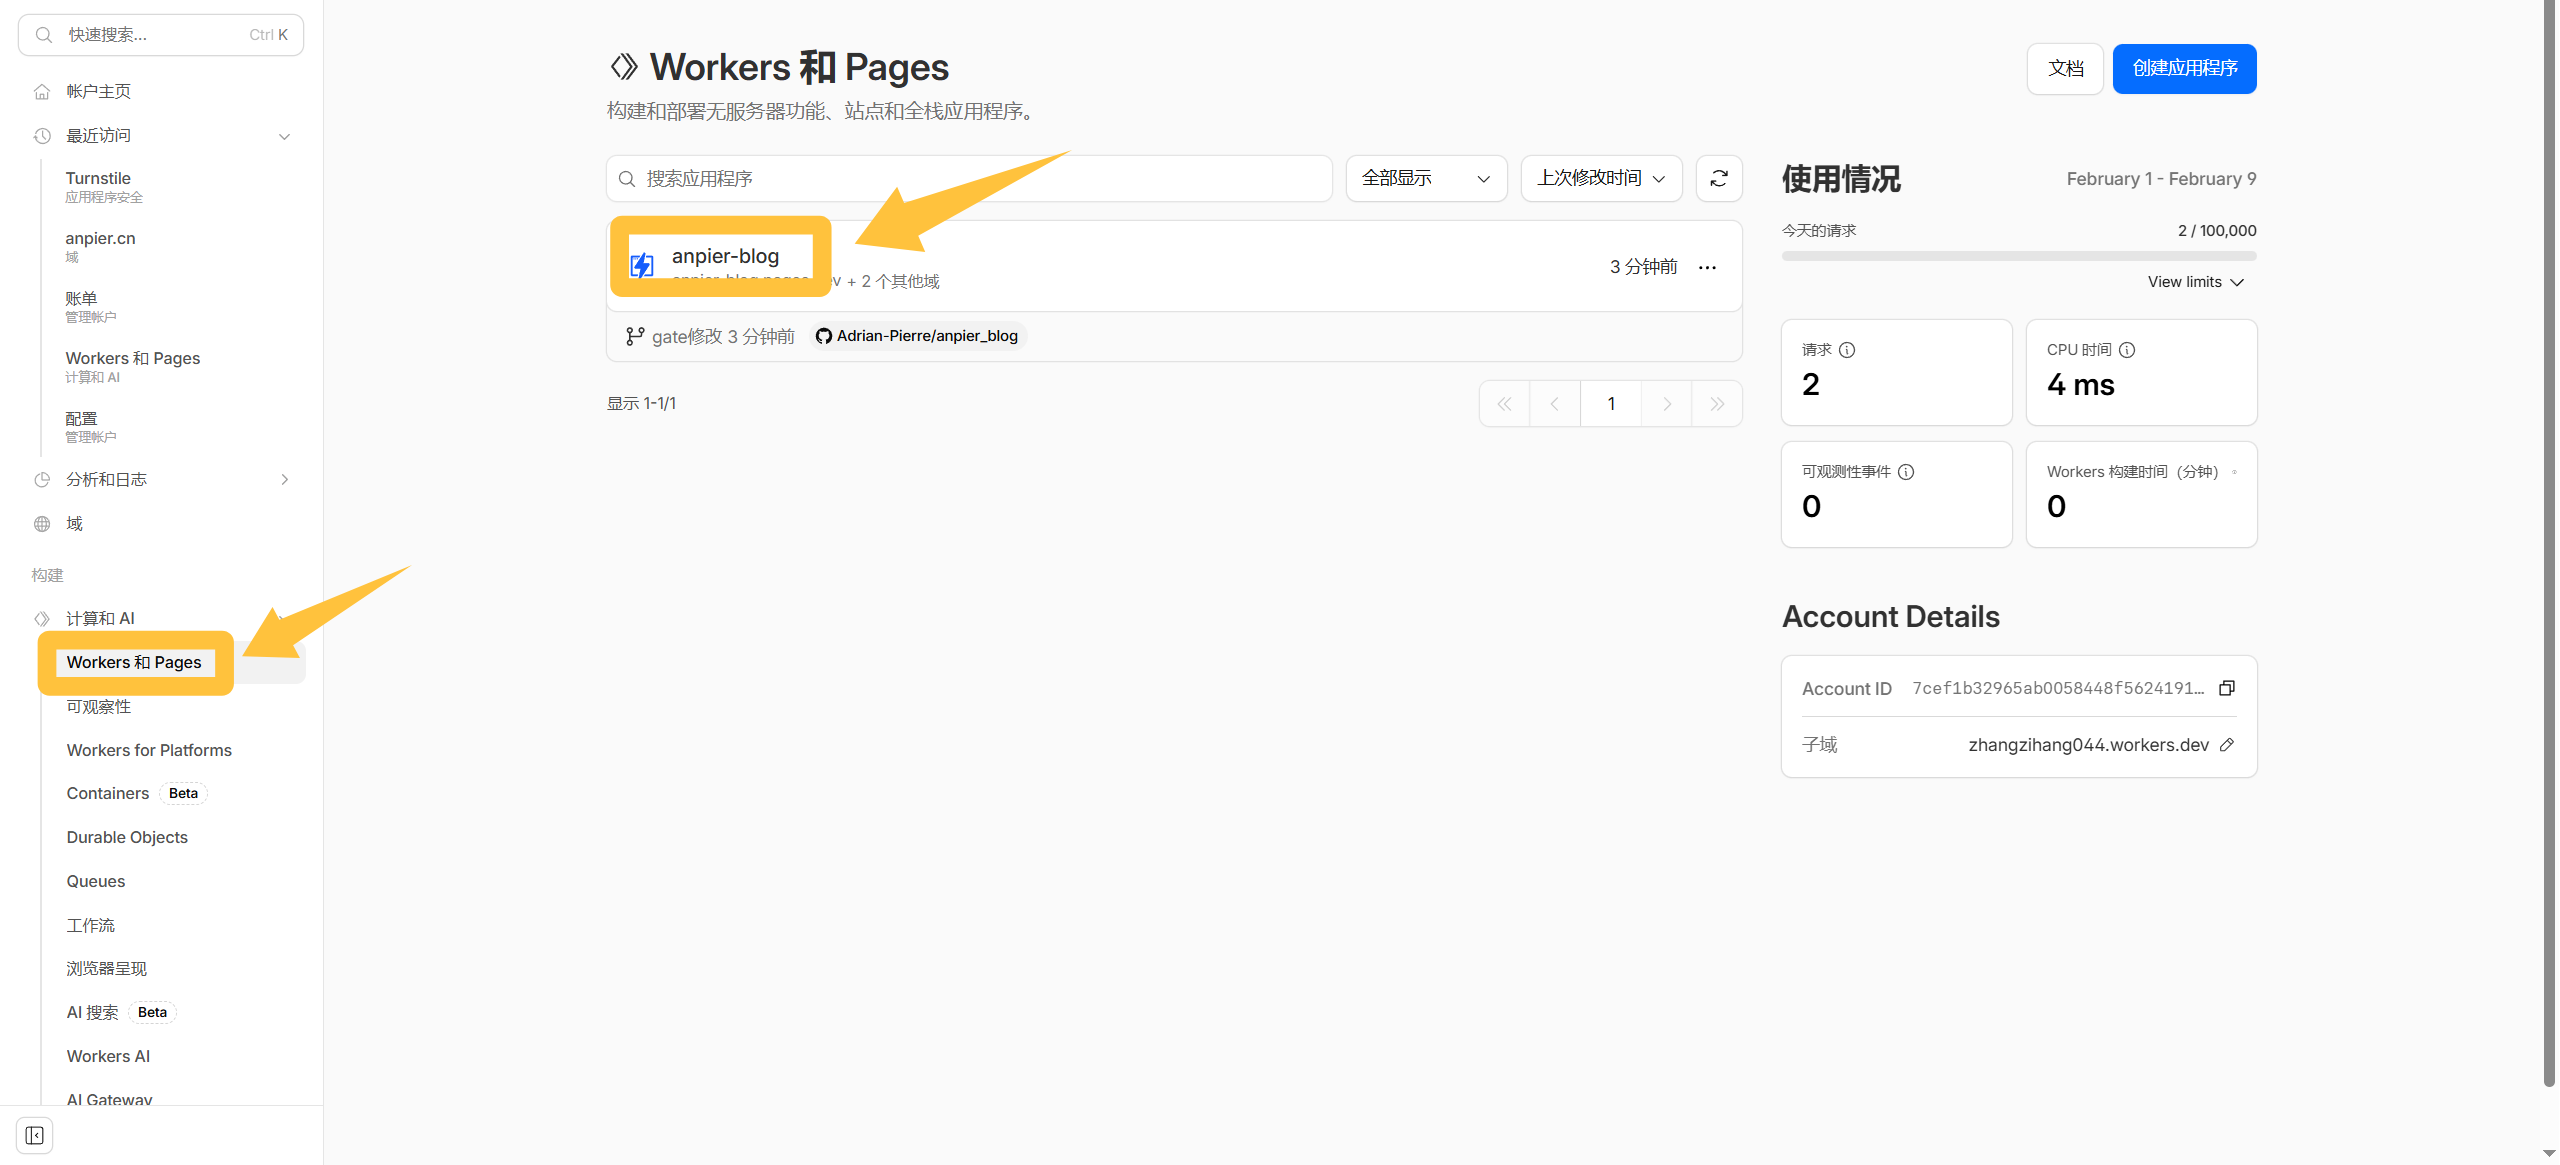Click the clock icon beside 最近访问
The width and height of the screenshot is (2560, 1165).
tap(42, 136)
